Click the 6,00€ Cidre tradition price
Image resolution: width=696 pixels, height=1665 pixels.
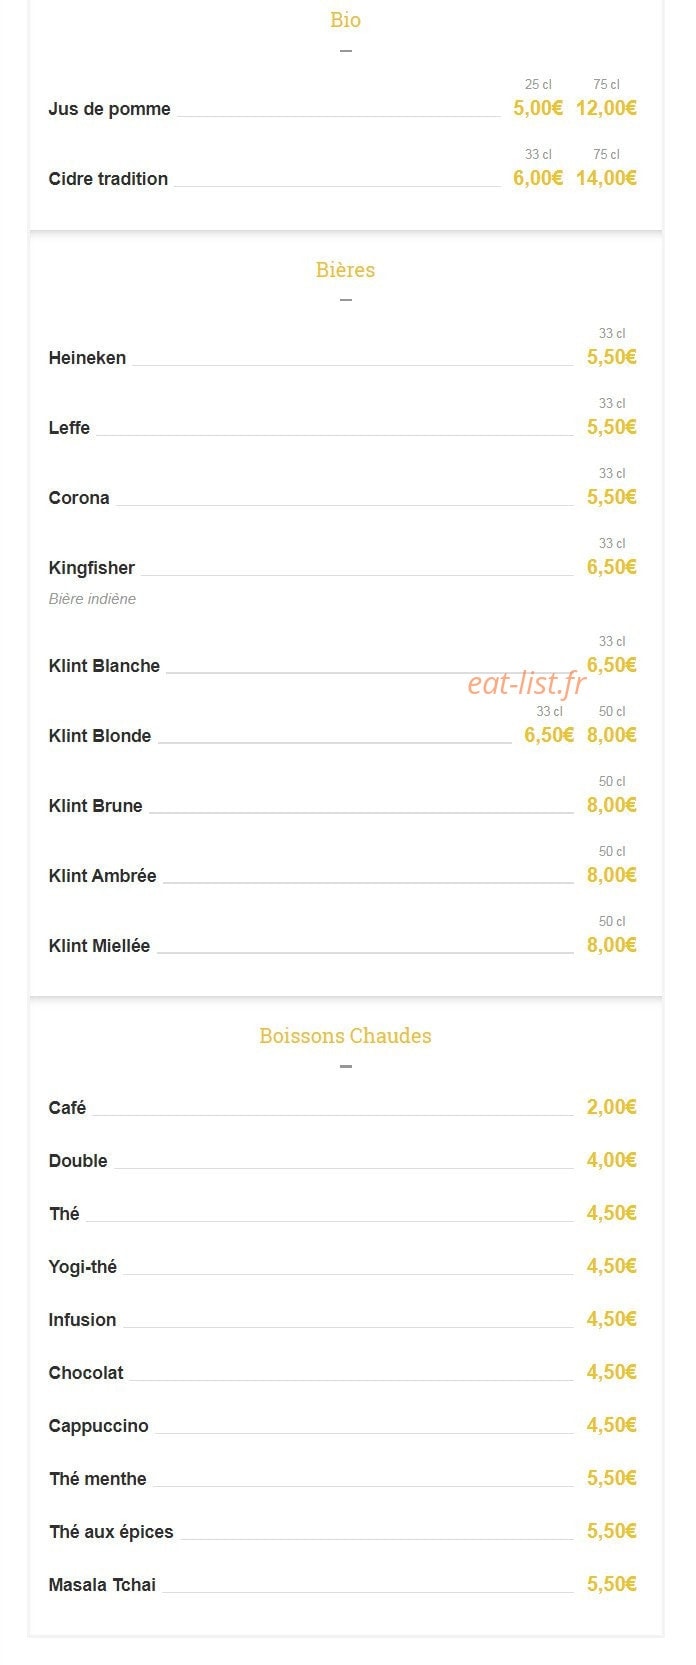coord(538,178)
